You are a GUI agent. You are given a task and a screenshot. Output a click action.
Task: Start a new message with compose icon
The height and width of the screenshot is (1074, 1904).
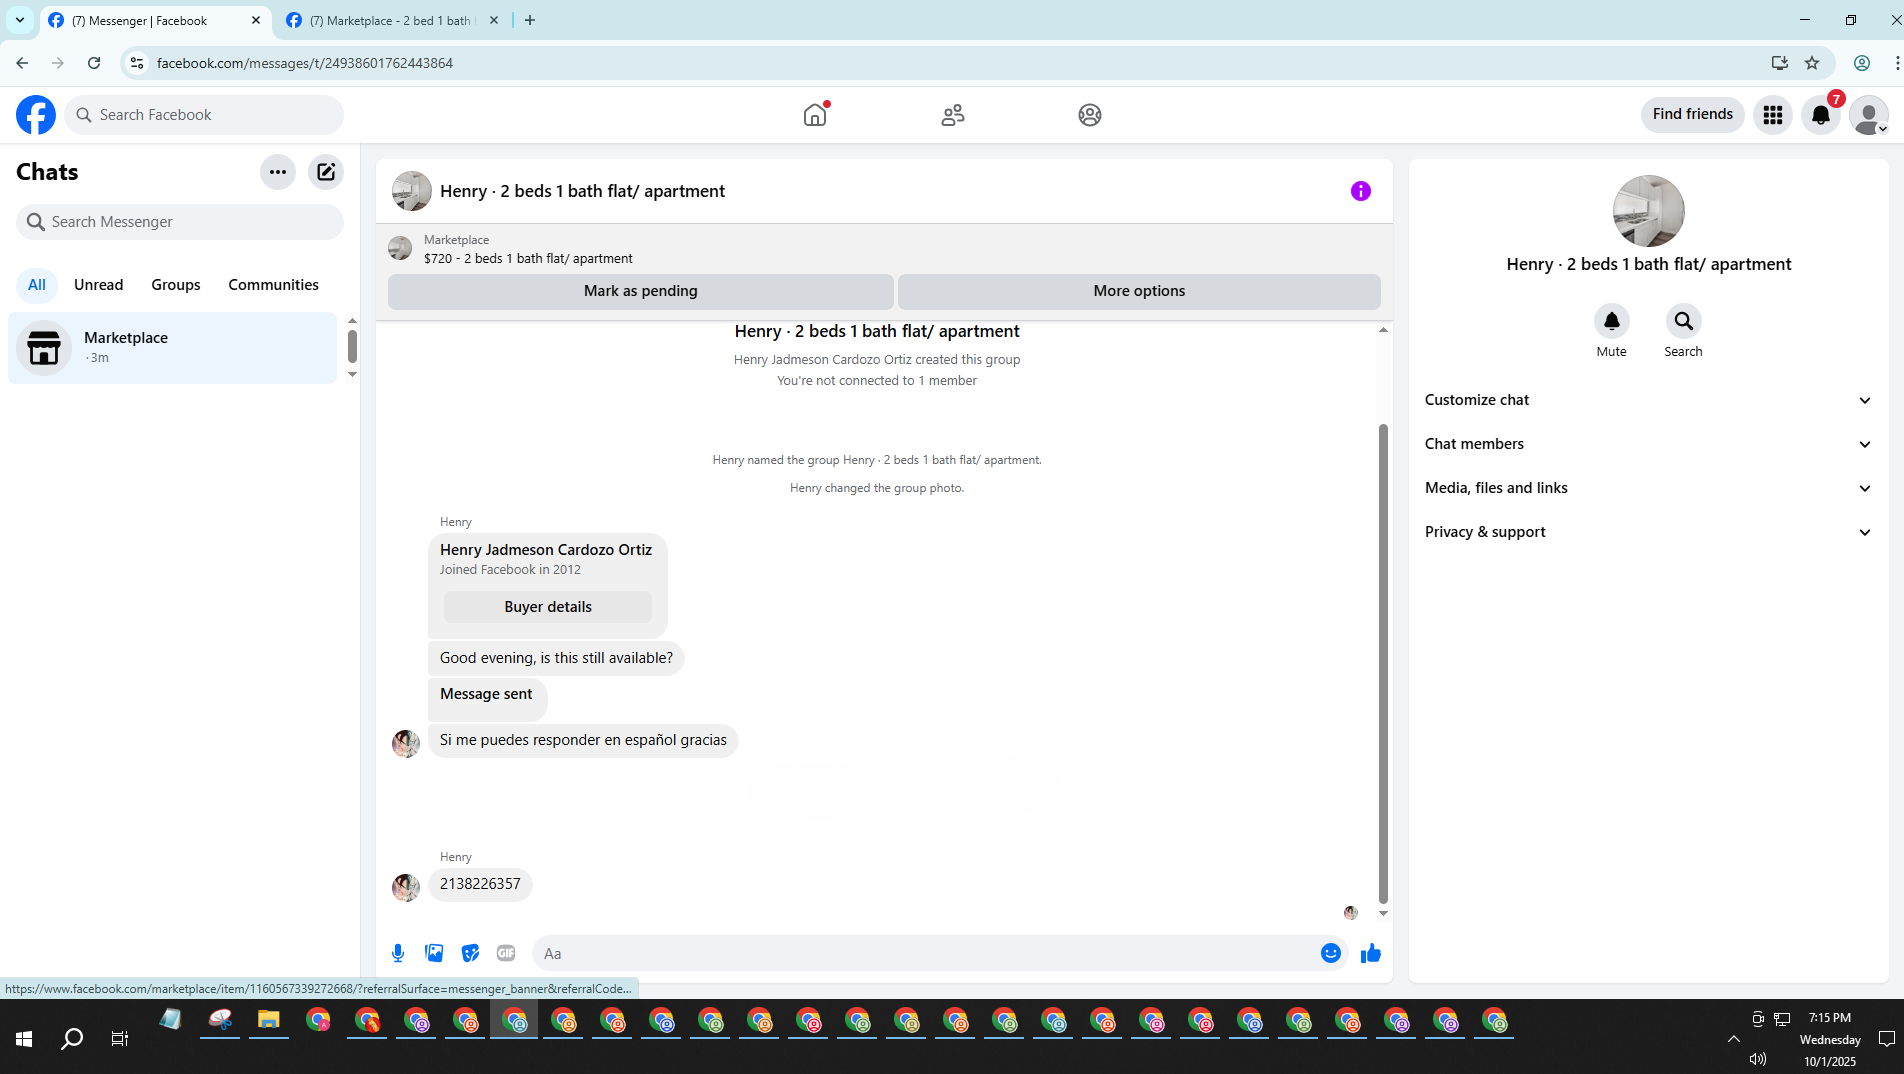(326, 172)
